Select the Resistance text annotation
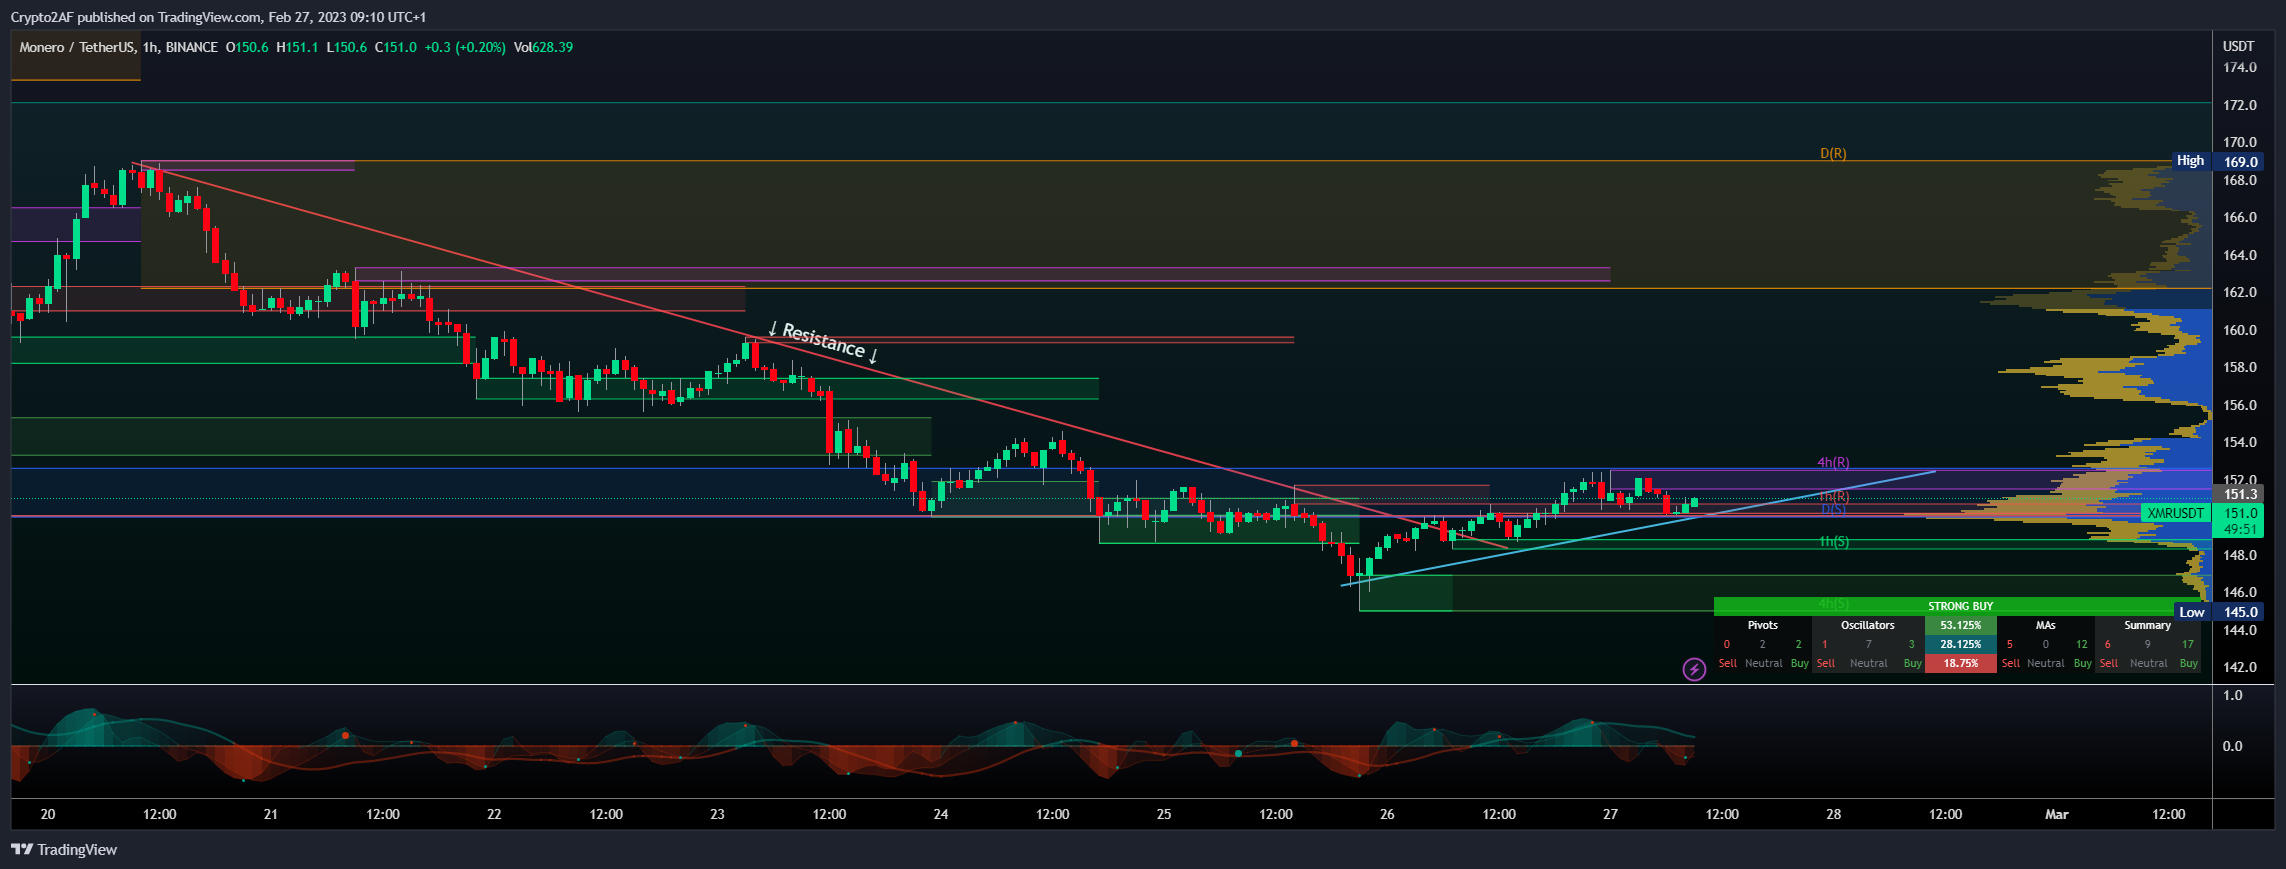The width and height of the screenshot is (2286, 869). [823, 341]
